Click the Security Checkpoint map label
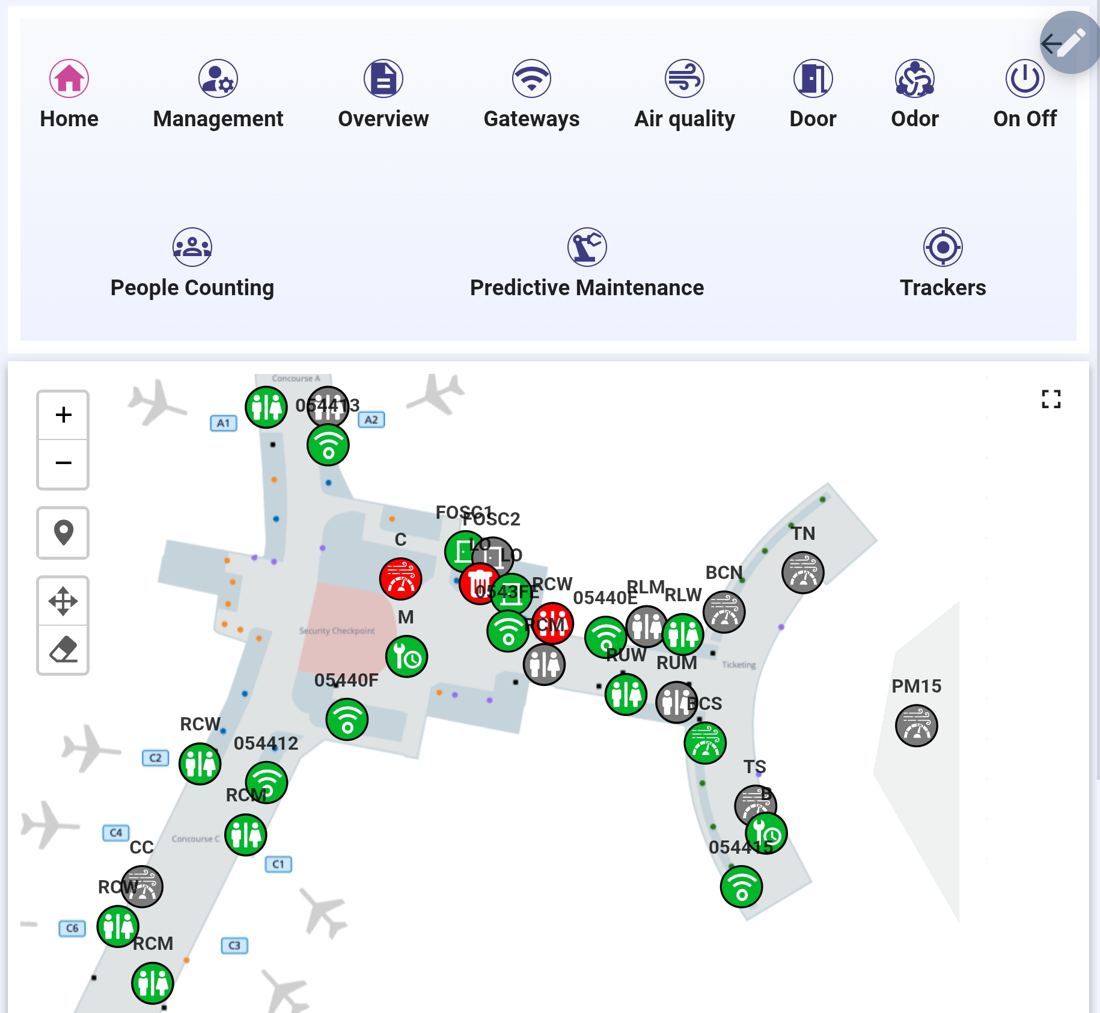 coord(337,631)
